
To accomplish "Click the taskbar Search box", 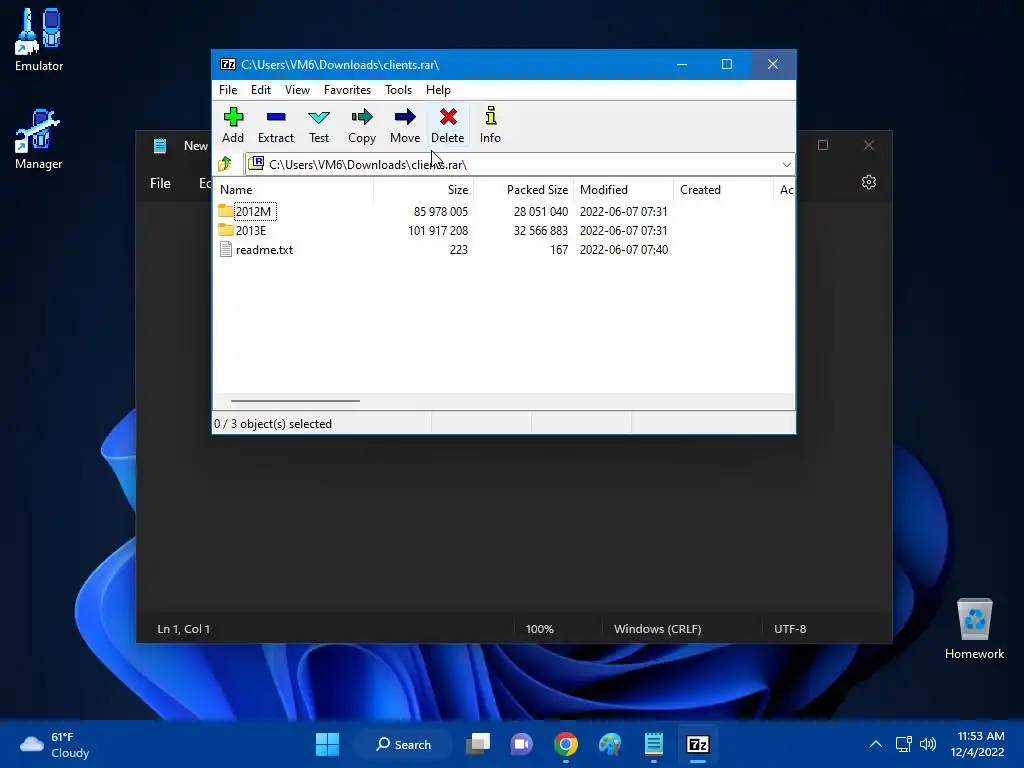I will point(404,744).
